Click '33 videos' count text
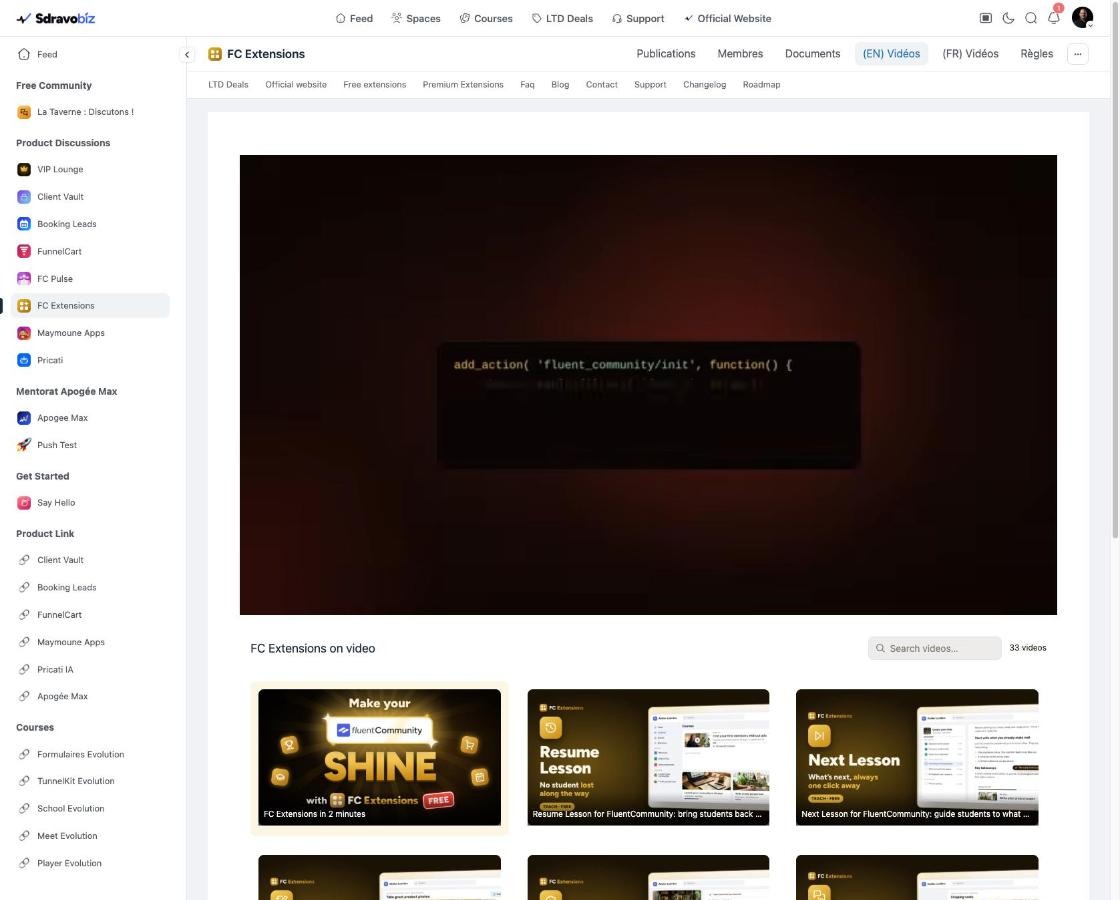Screen dimensions: 1120x900 coord(1028,648)
